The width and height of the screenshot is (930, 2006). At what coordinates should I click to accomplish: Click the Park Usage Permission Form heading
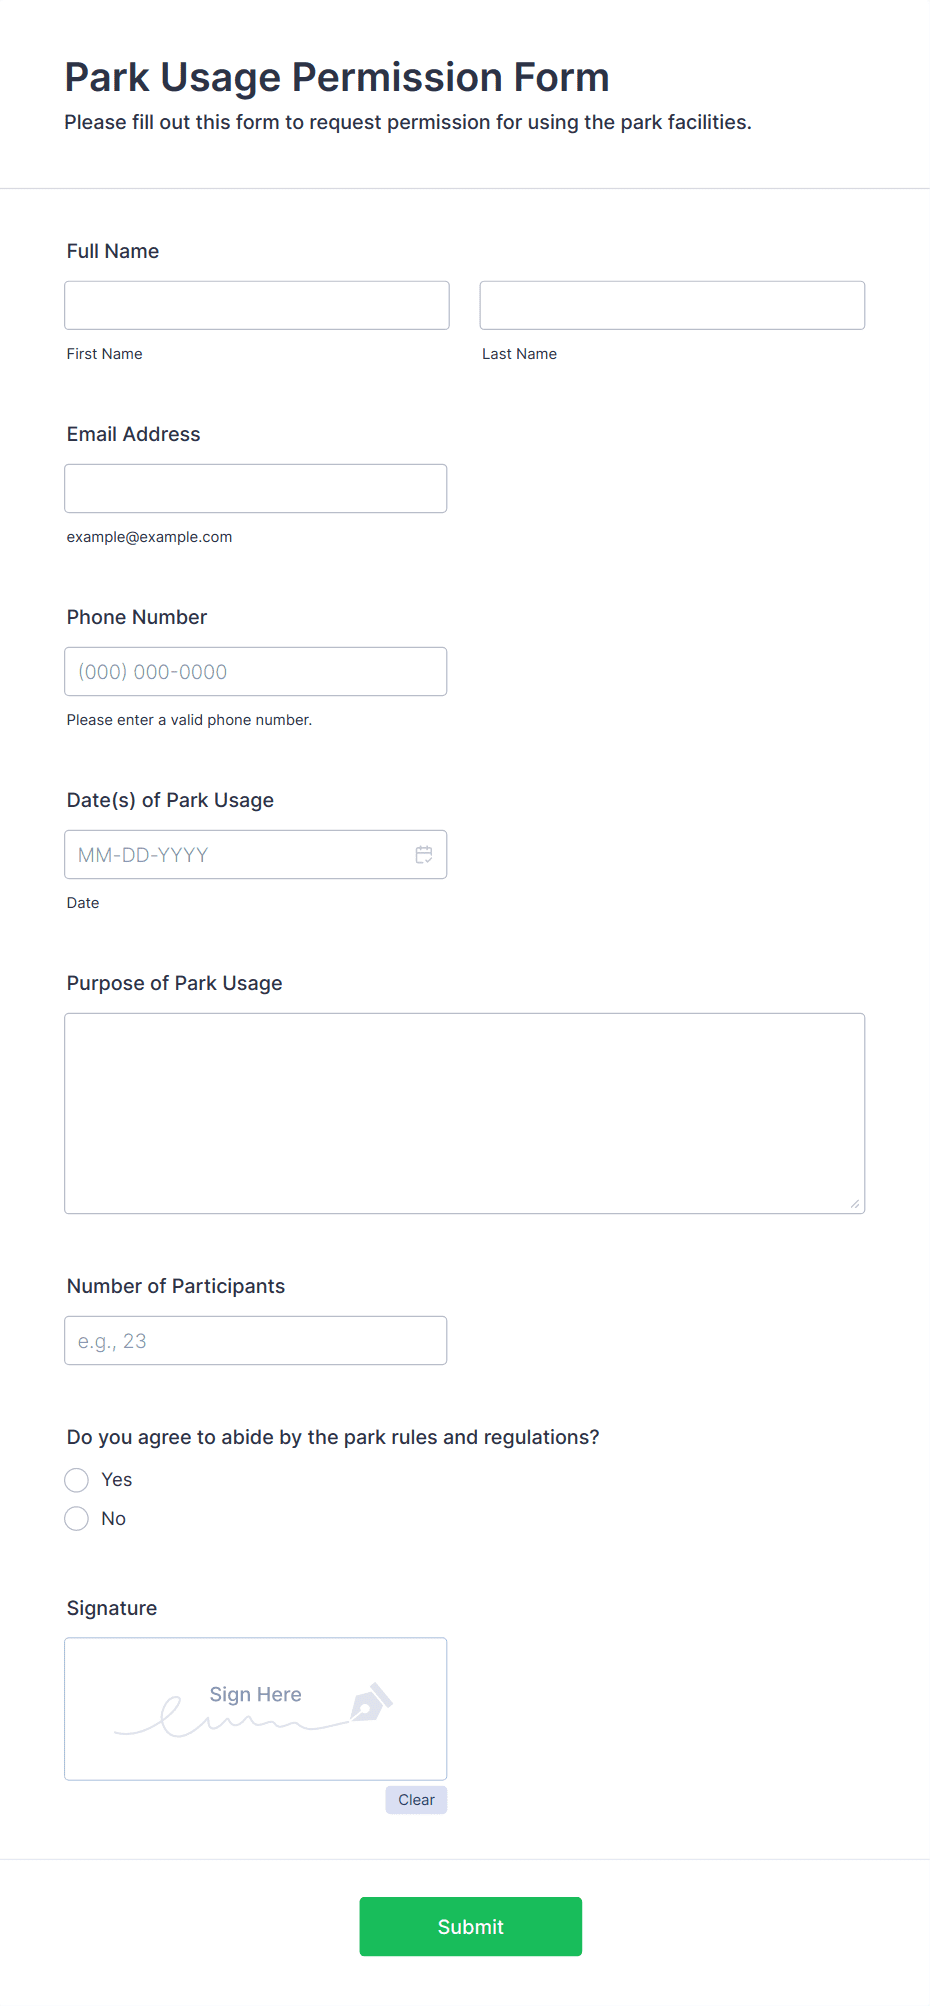(x=337, y=77)
